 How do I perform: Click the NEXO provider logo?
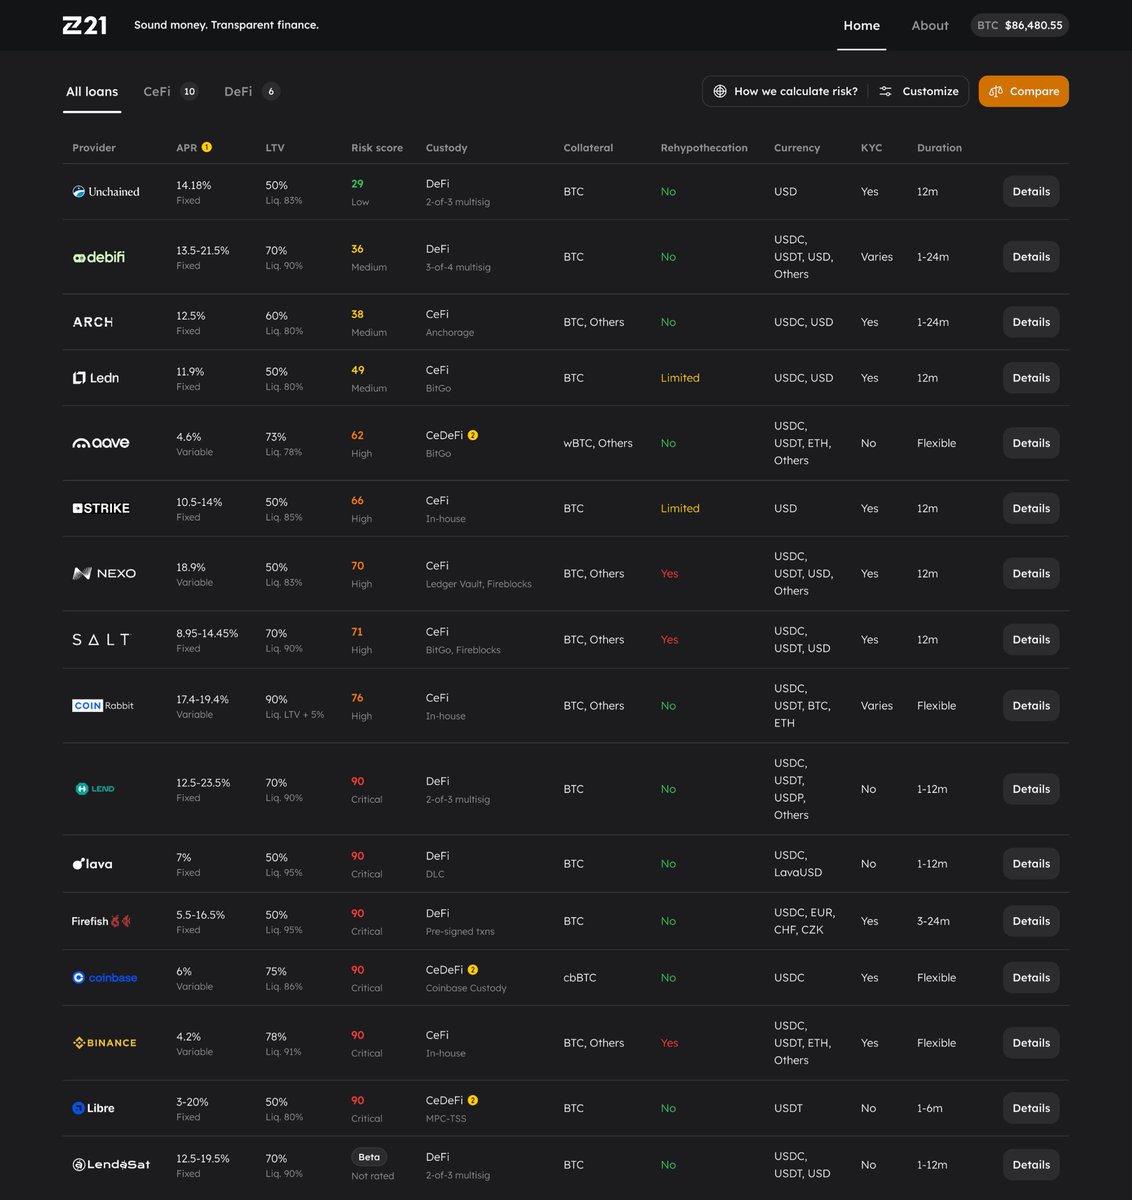(x=104, y=573)
